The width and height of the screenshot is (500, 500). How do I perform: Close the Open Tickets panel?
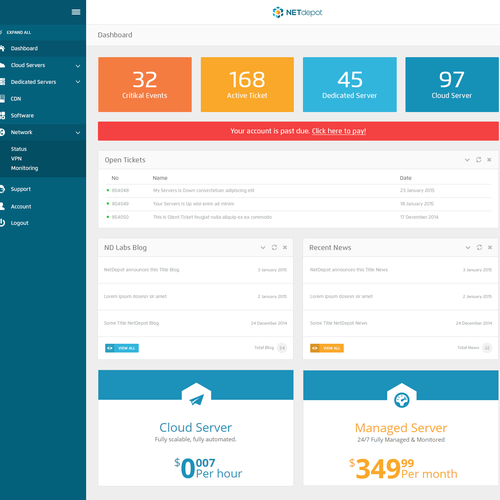[489, 160]
